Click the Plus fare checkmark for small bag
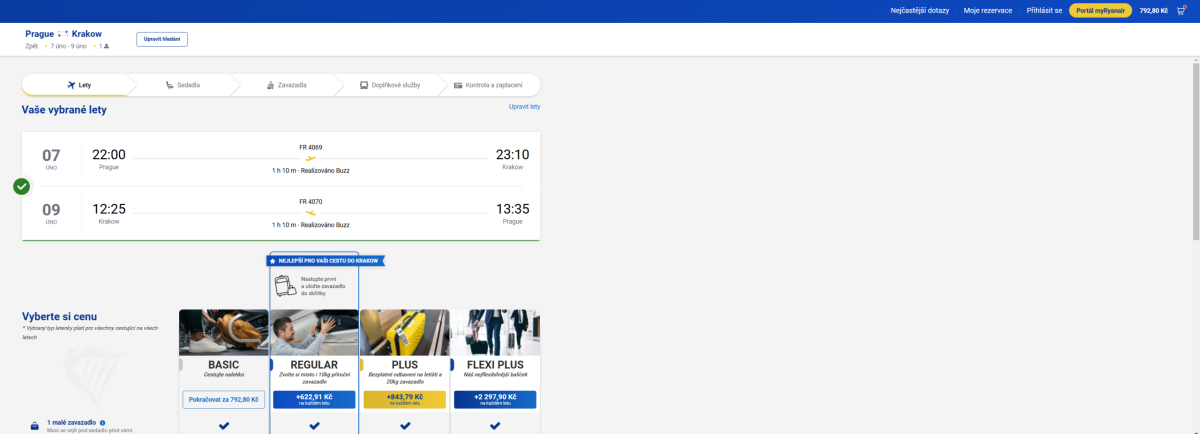This screenshot has height=434, width=1200. [x=405, y=426]
